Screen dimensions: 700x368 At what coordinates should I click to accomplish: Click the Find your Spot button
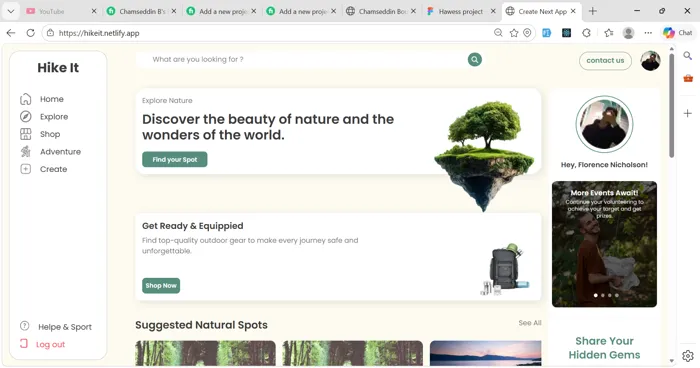[175, 159]
